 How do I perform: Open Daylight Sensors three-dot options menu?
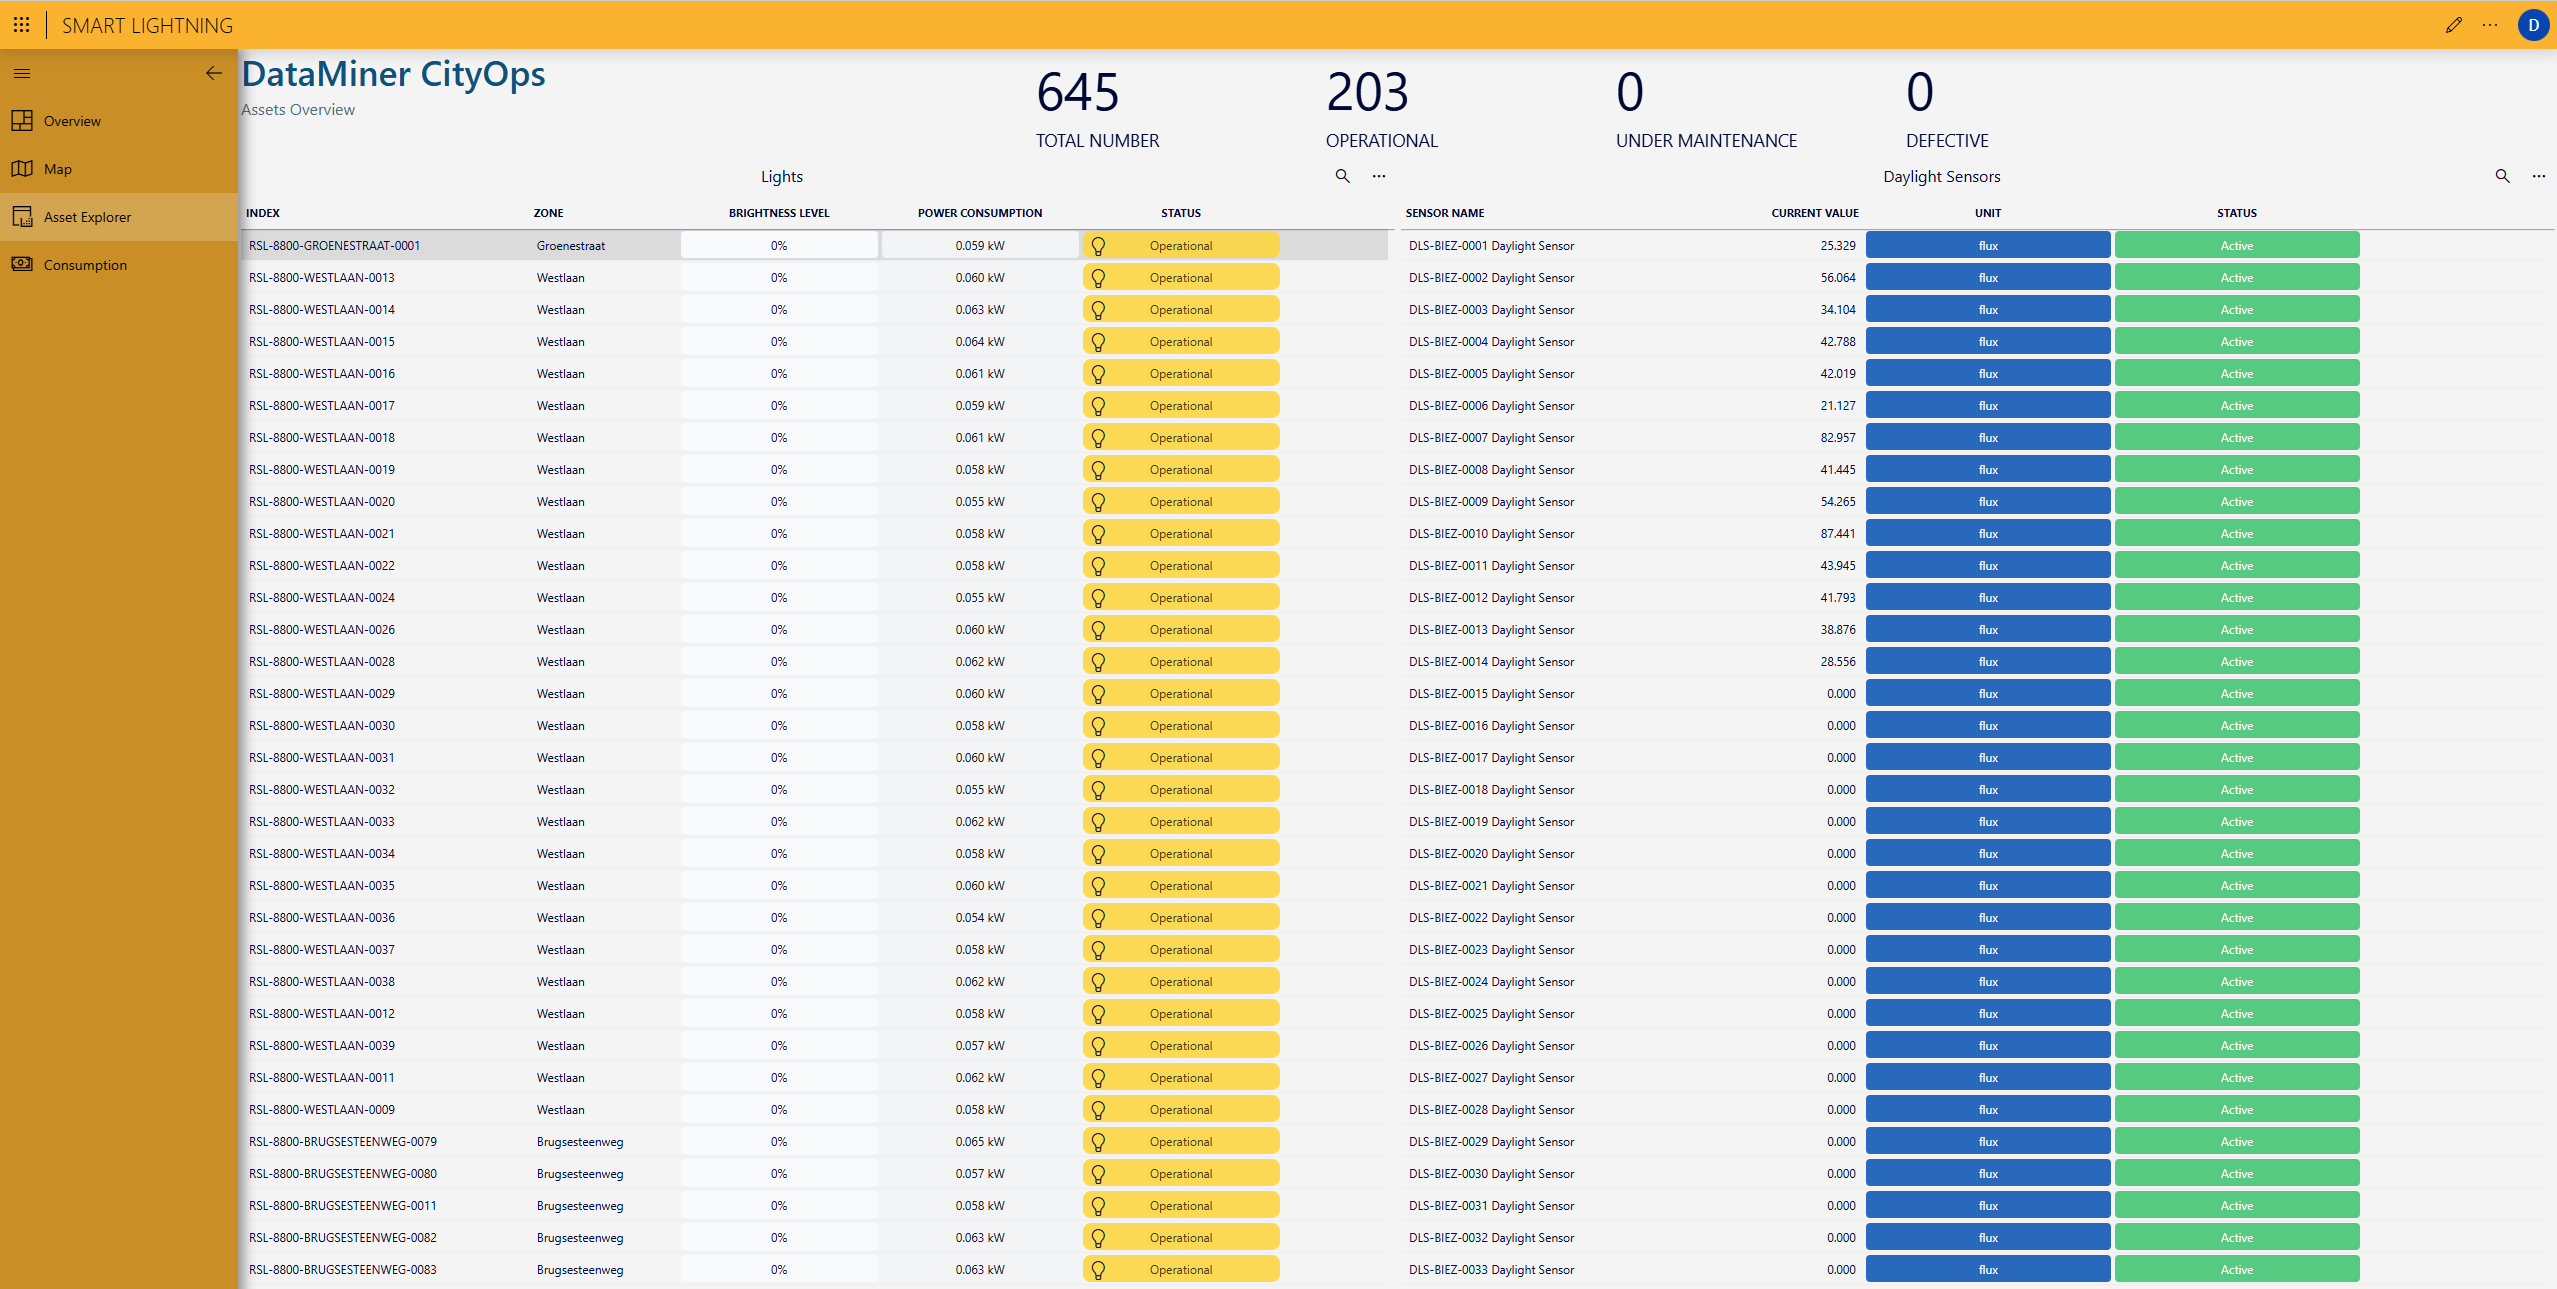[2538, 176]
